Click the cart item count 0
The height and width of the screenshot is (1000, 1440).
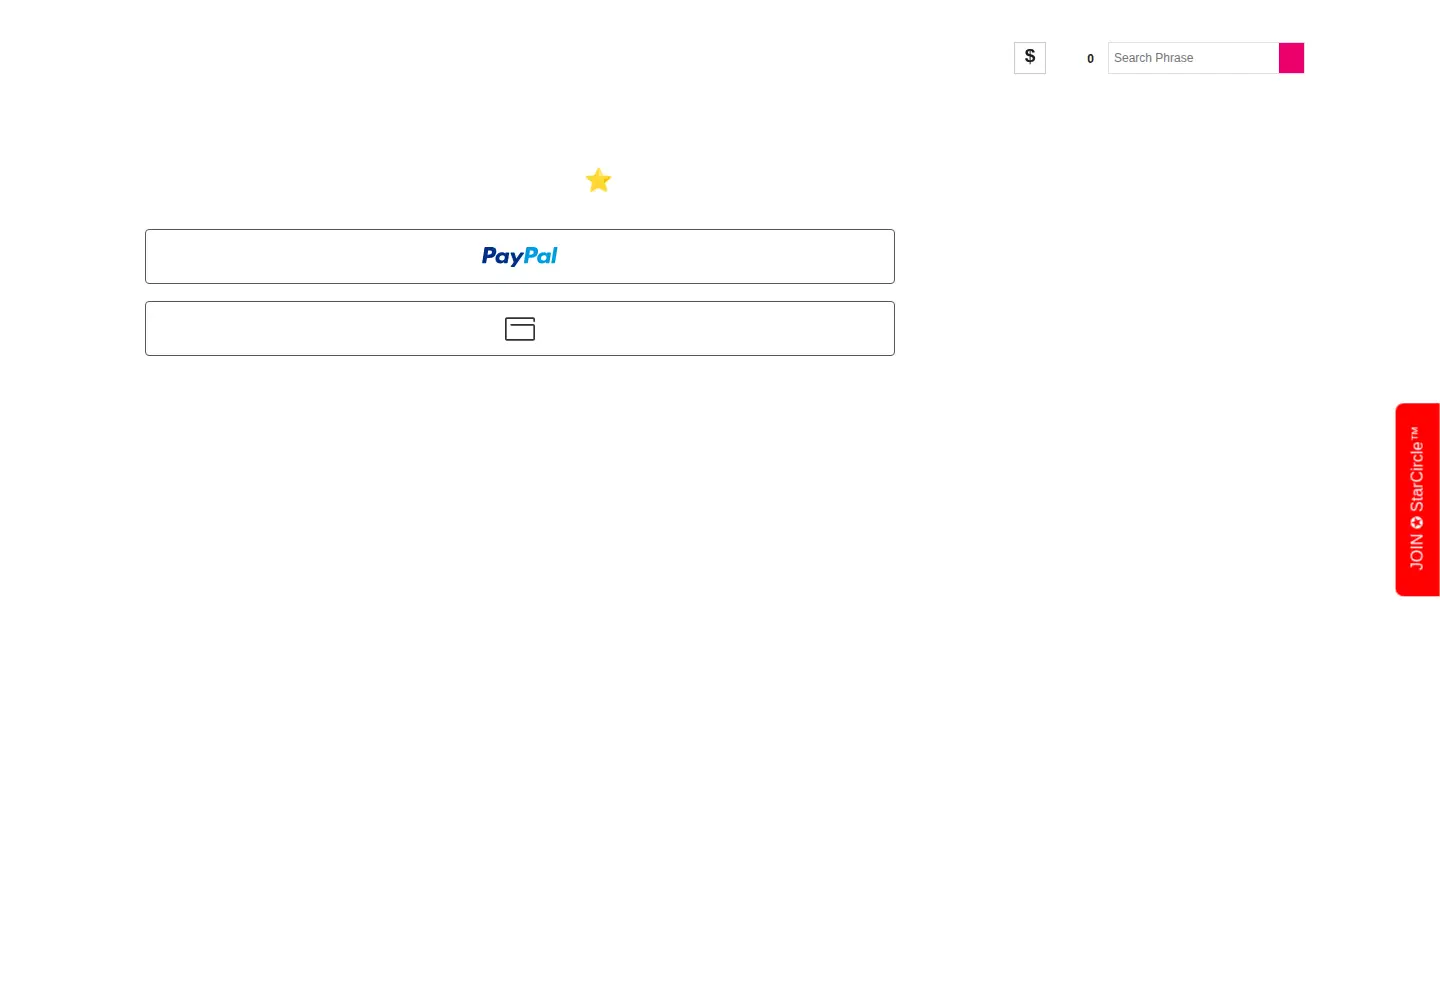pyautogui.click(x=1090, y=59)
